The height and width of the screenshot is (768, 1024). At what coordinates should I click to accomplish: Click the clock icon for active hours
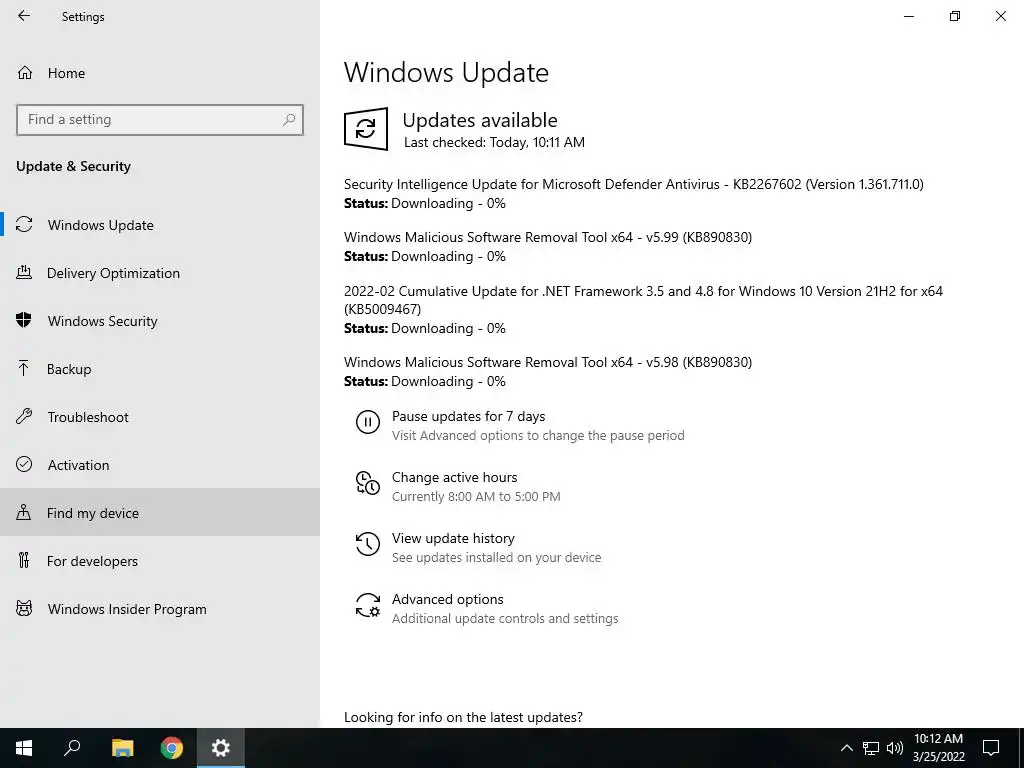pos(368,483)
